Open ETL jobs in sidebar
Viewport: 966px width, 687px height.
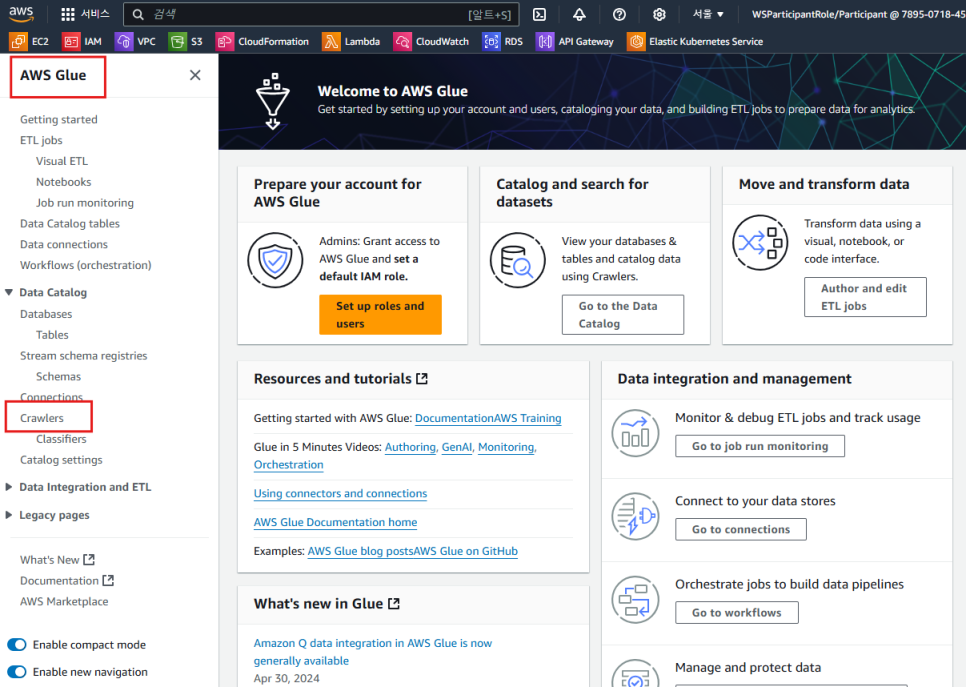click(x=41, y=140)
